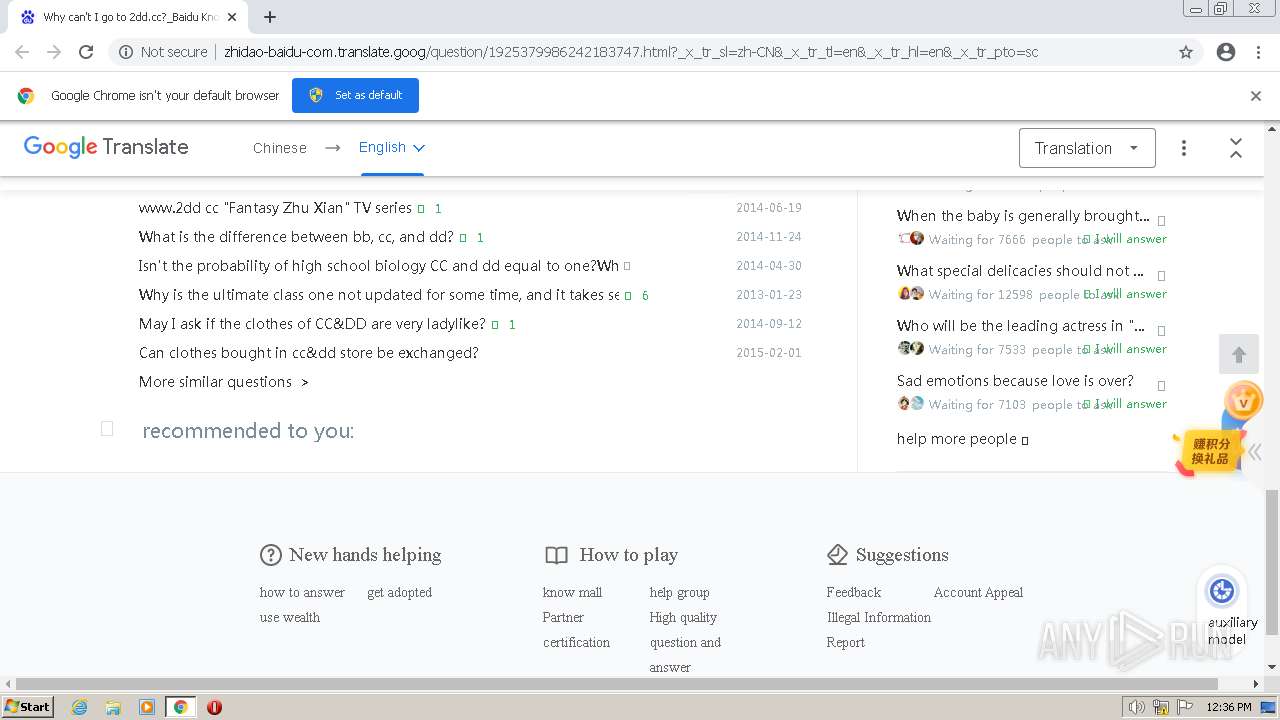Open 'difference between bb, cc, and dd' question
This screenshot has width=1280, height=720.
296,237
